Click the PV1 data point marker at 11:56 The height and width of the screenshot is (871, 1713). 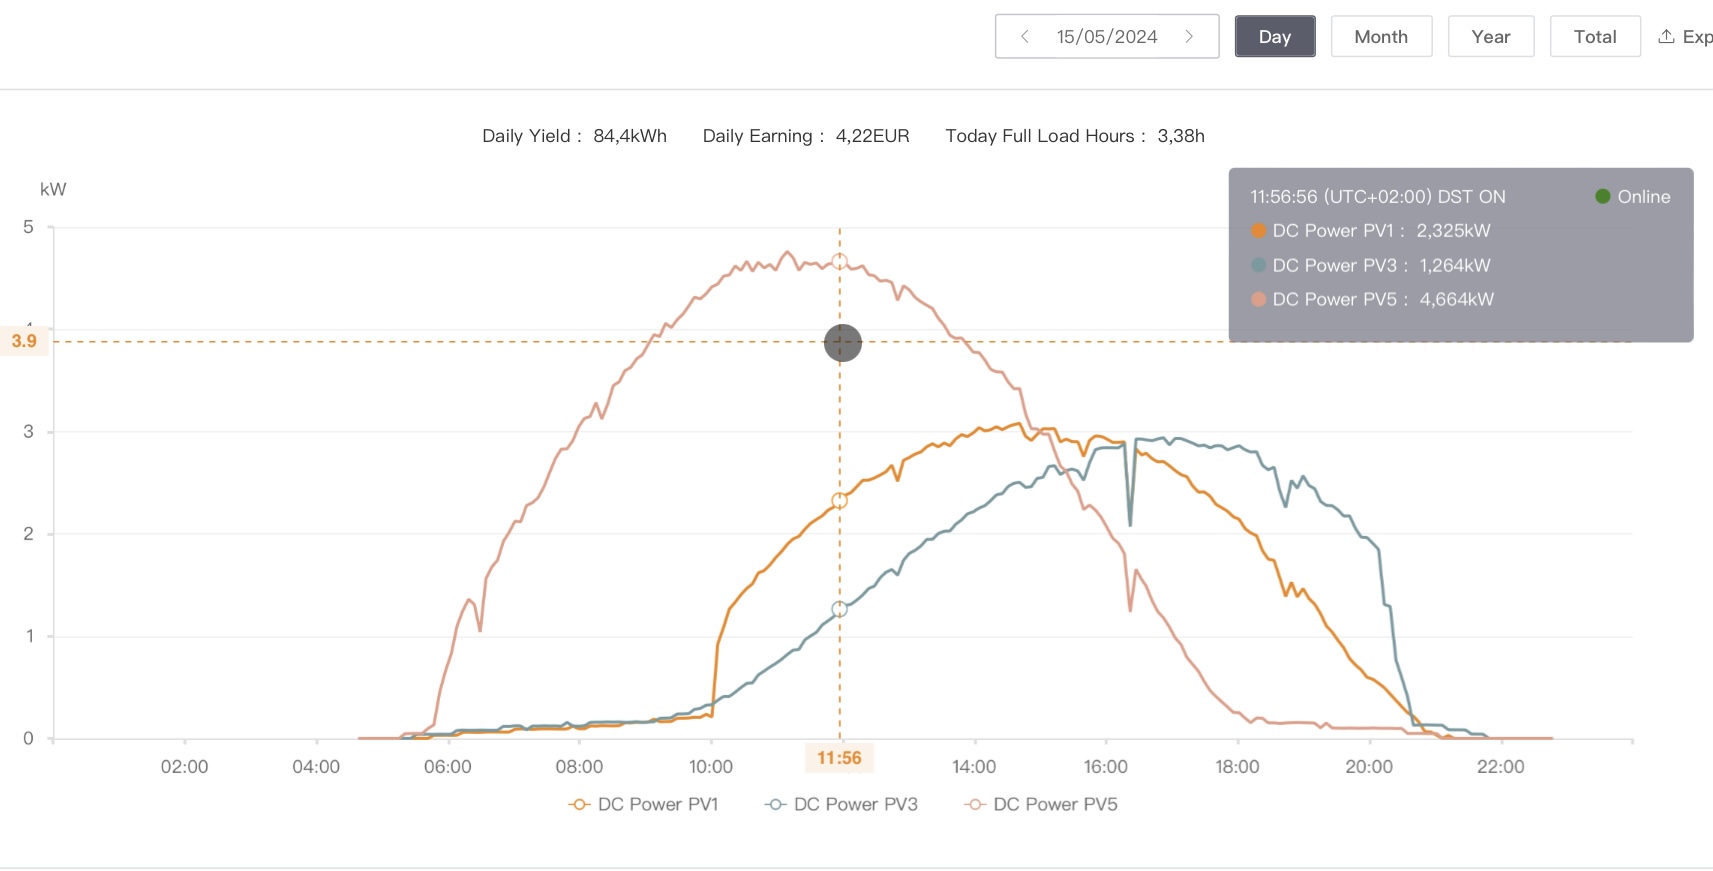(x=839, y=501)
